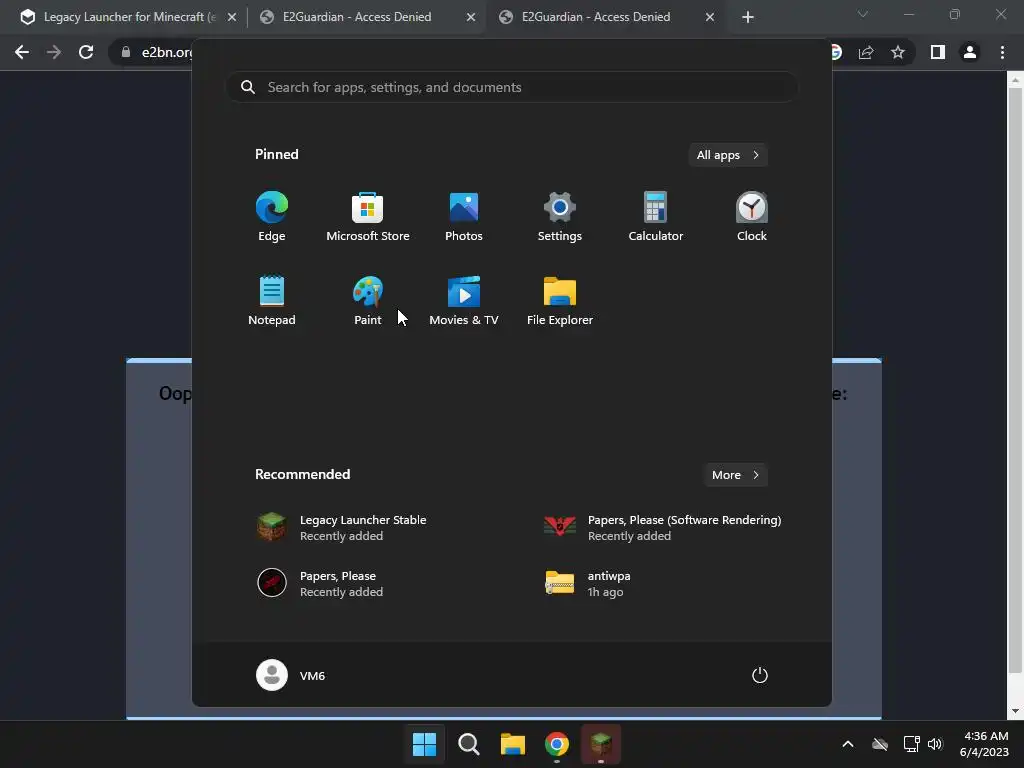Open Notepad from pinned apps
Image resolution: width=1024 pixels, height=768 pixels.
pos(272,300)
